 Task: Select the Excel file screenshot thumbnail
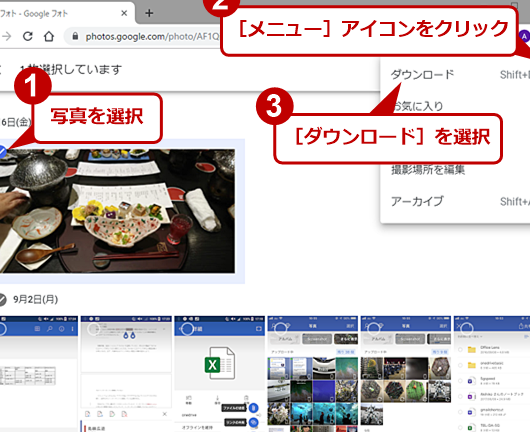(187, 329)
